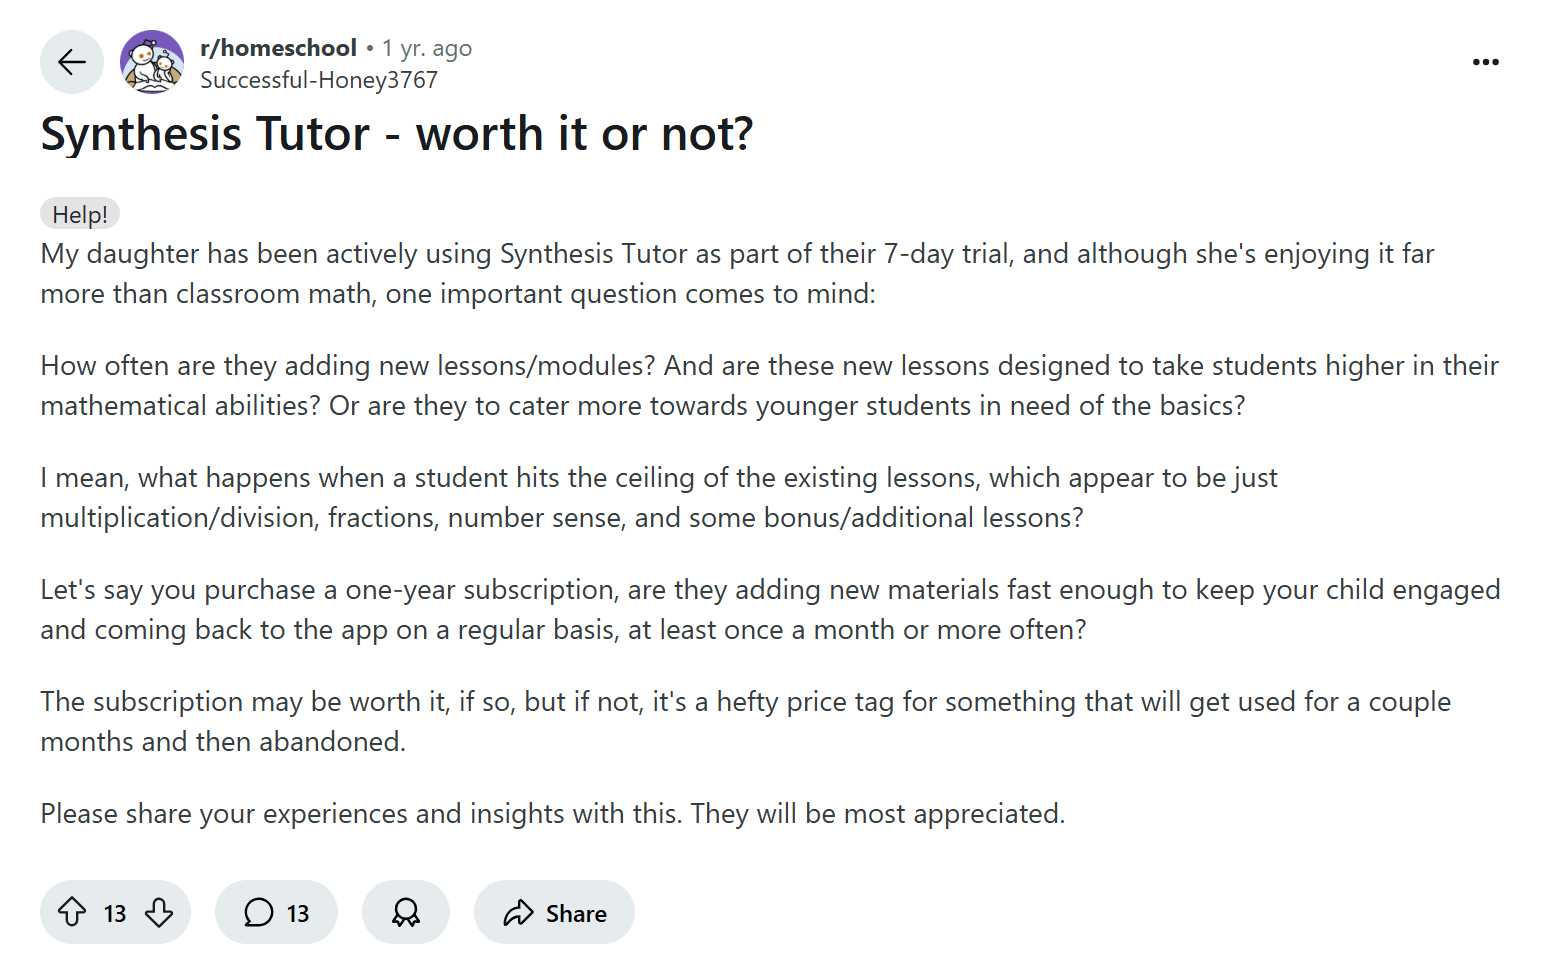Image resolution: width=1541 pixels, height=962 pixels.
Task: View Successful-Honey3767's profile
Action: (x=319, y=79)
